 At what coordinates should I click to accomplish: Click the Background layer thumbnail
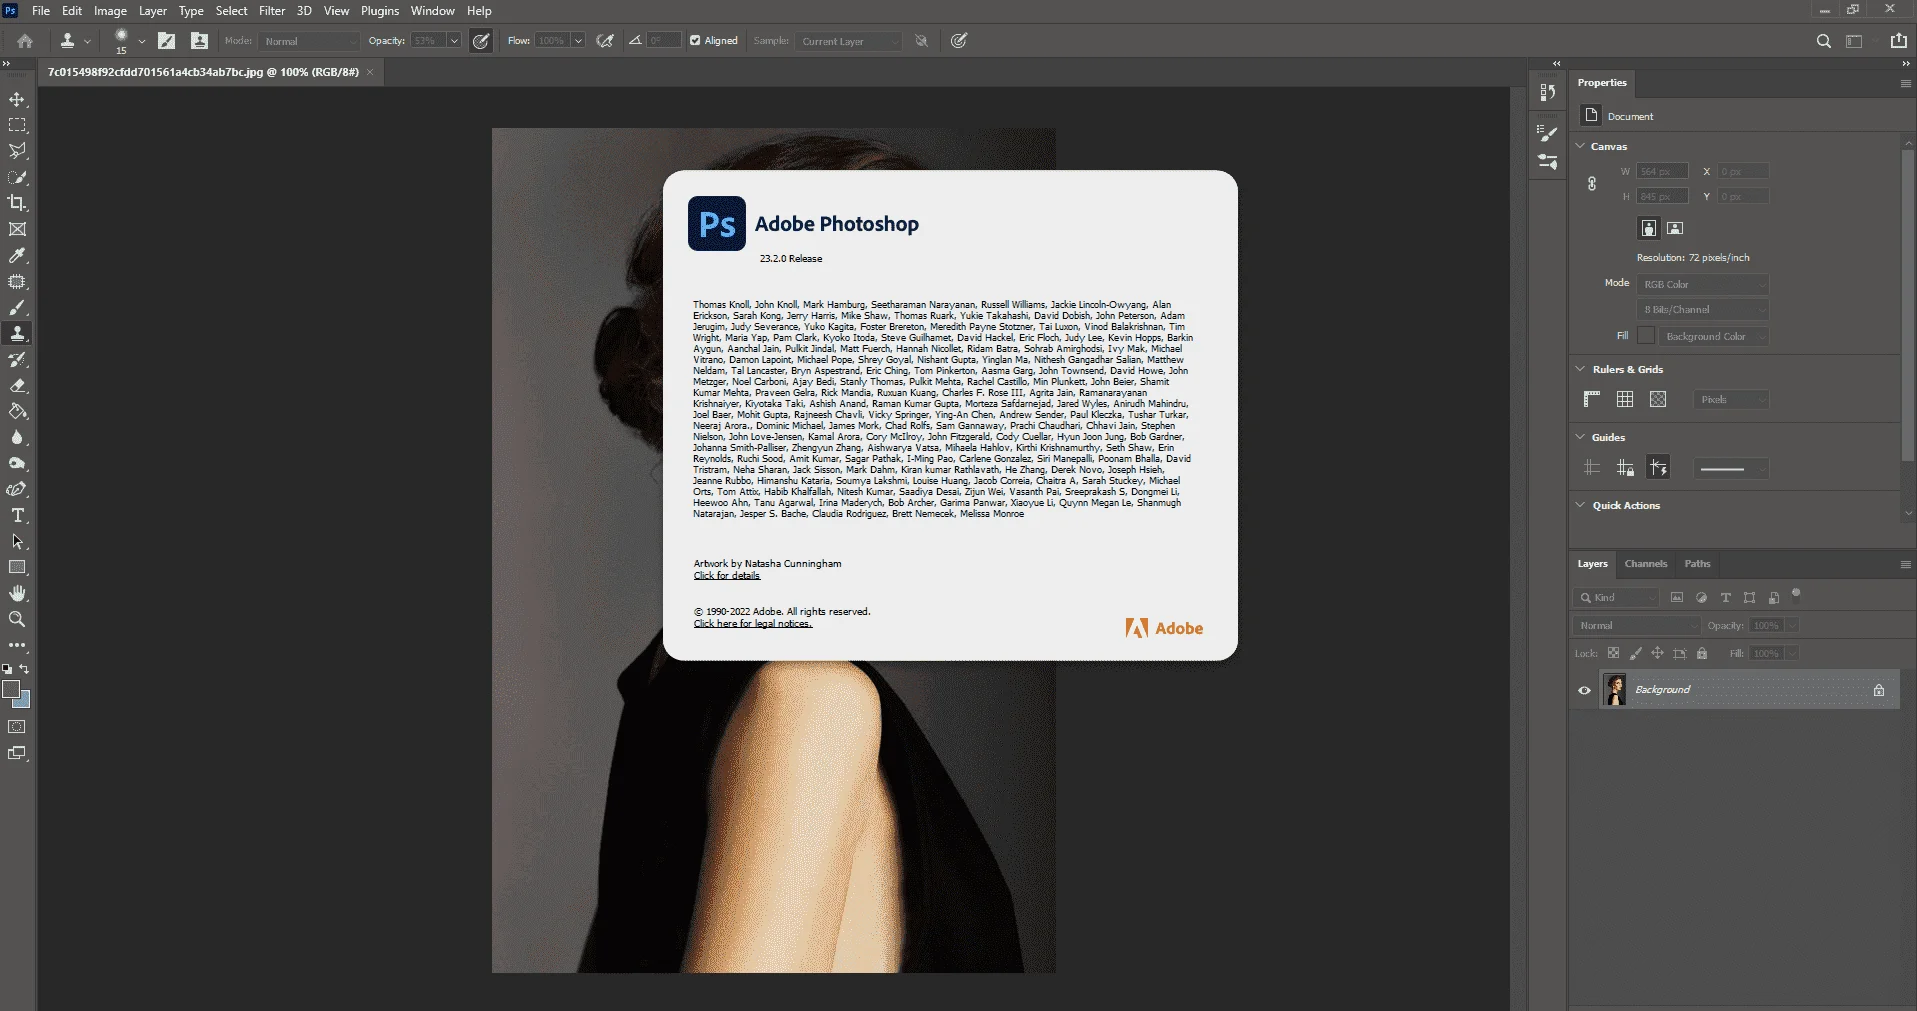[1615, 690]
